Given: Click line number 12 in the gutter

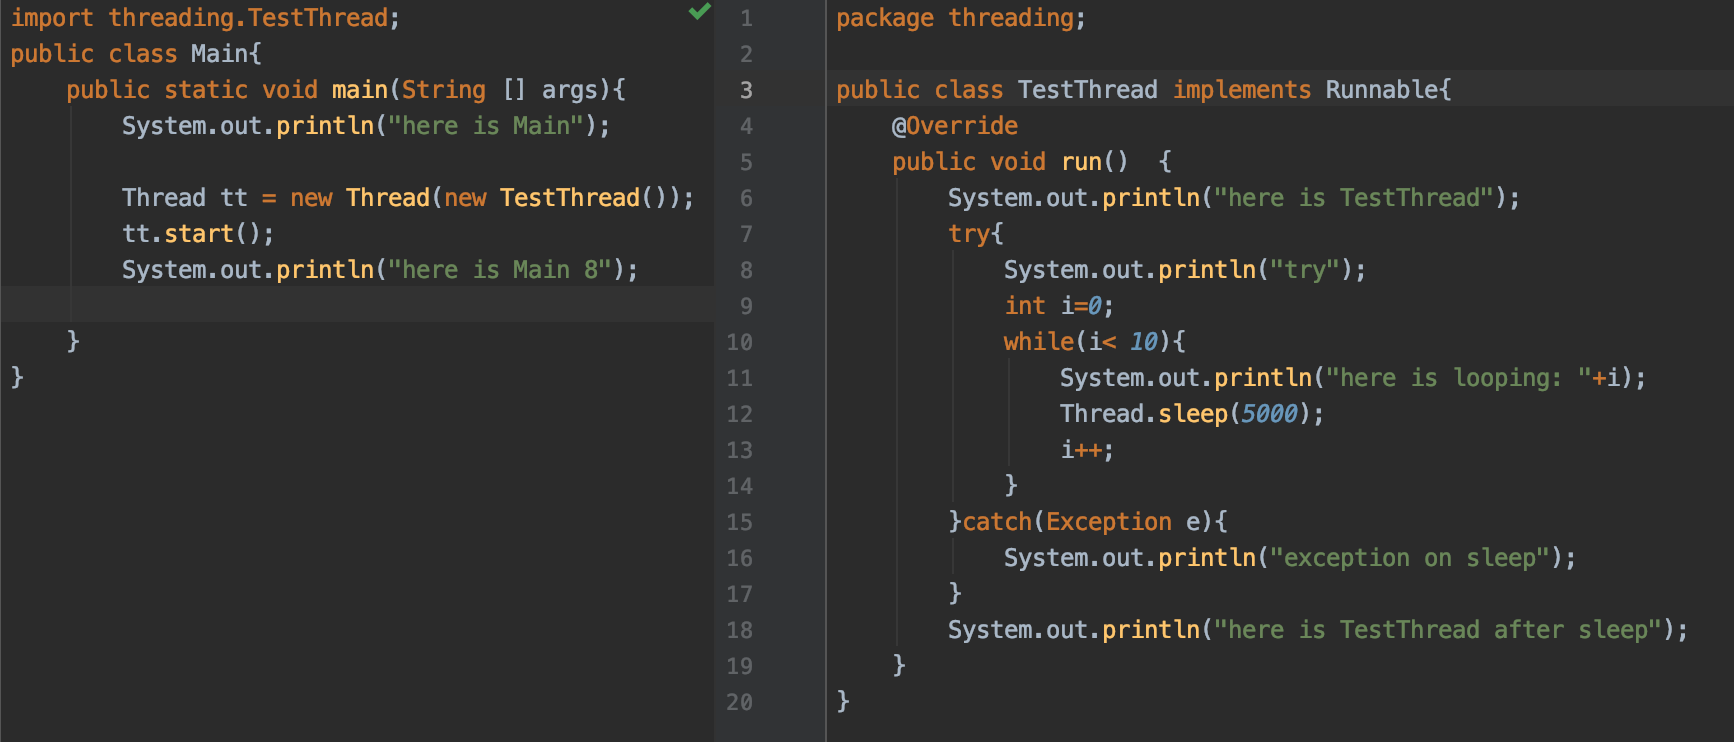Looking at the screenshot, I should [x=740, y=414].
